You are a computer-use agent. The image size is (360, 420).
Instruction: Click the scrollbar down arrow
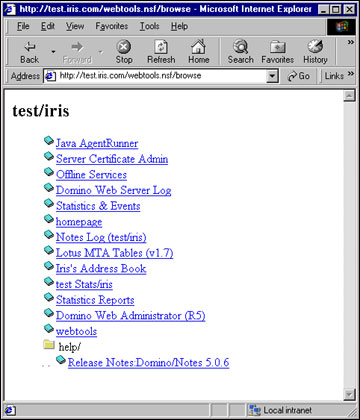coord(349,394)
